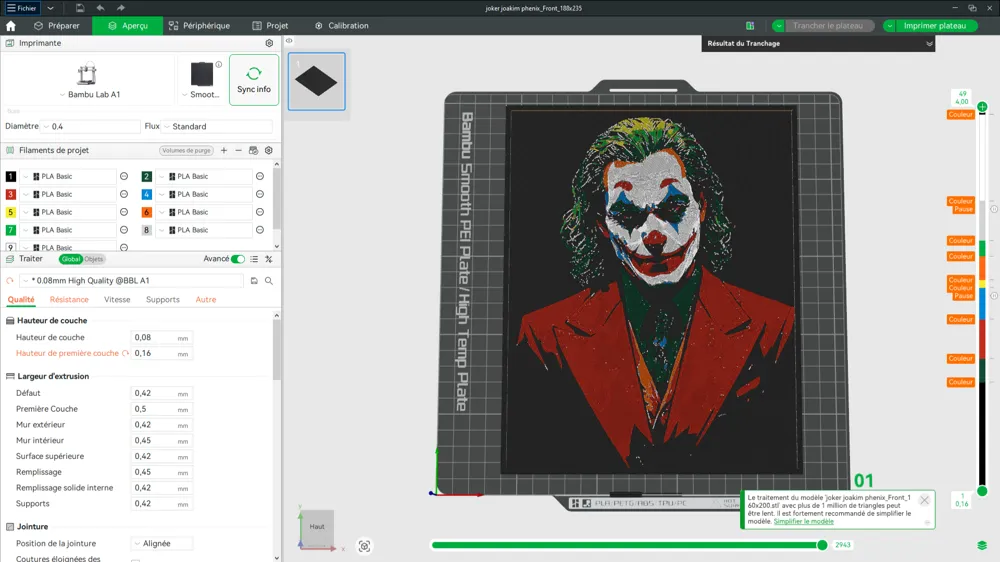
Task: Click the Hauteur de couche input field
Action: [x=161, y=337]
